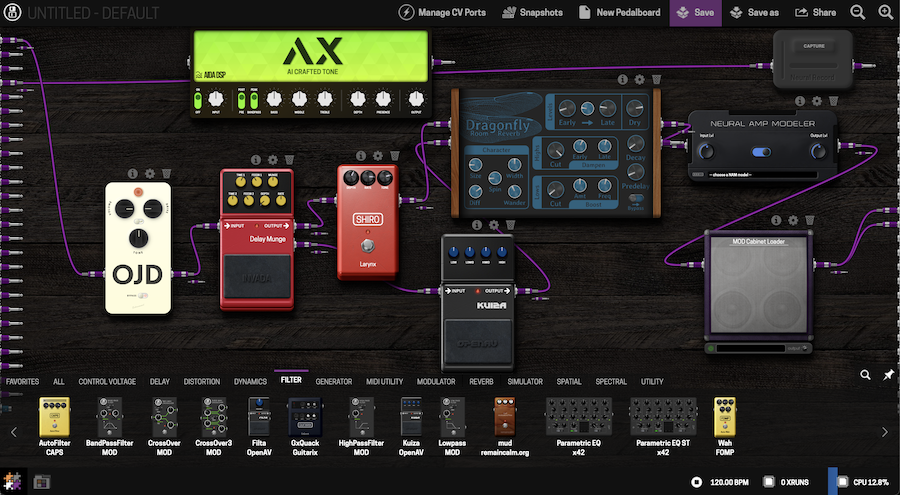Switch to the FAVORITES plugin category

click(x=22, y=381)
